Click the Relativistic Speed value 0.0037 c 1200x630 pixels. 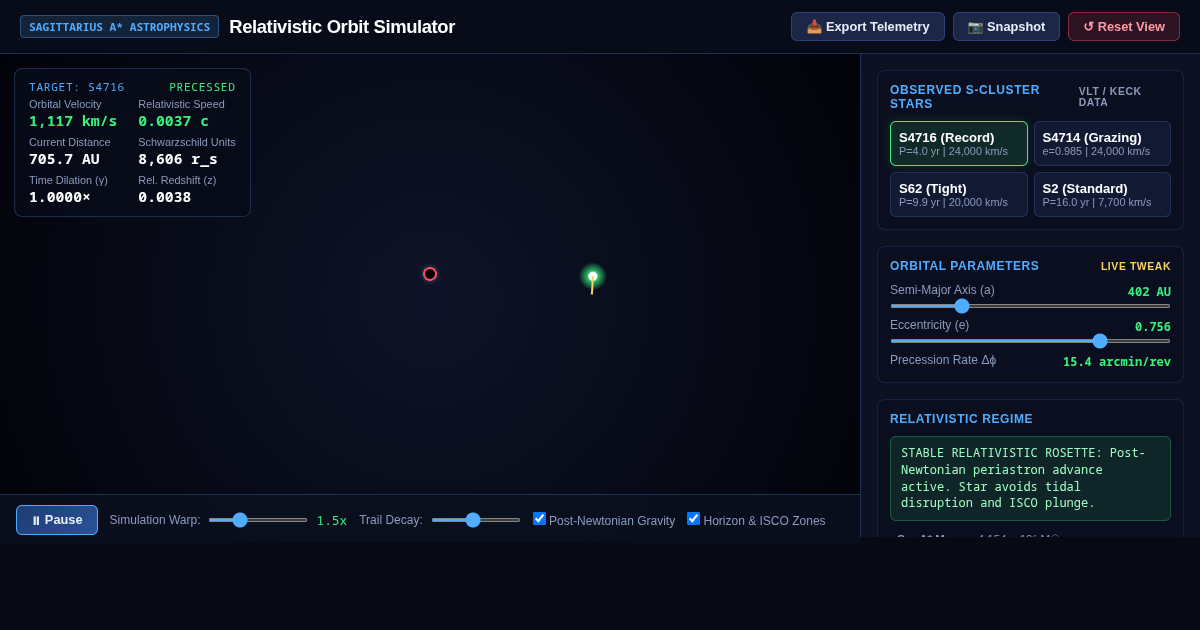174,121
